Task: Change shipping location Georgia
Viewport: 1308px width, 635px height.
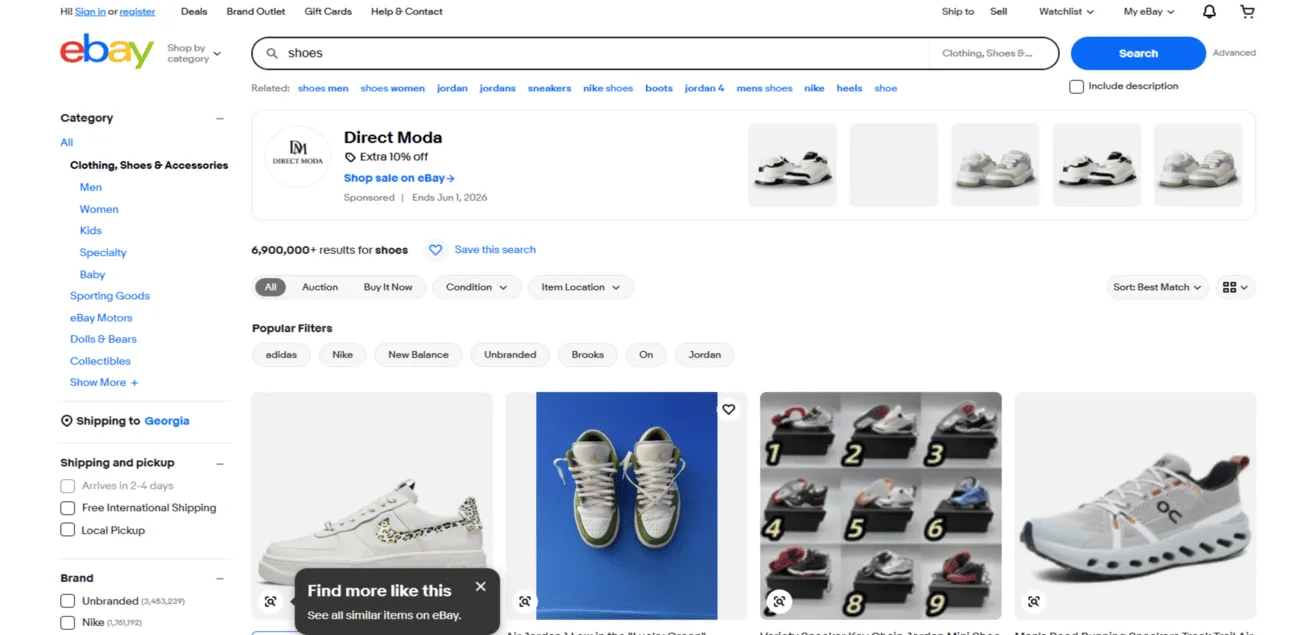Action: point(167,421)
